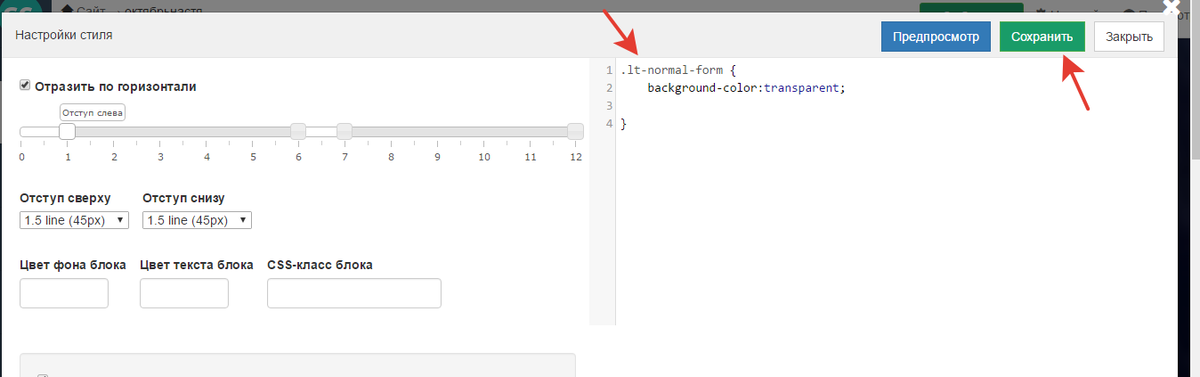Image resolution: width=1200 pixels, height=377 pixels.
Task: Click the green Сохранить button
Action: click(1042, 37)
